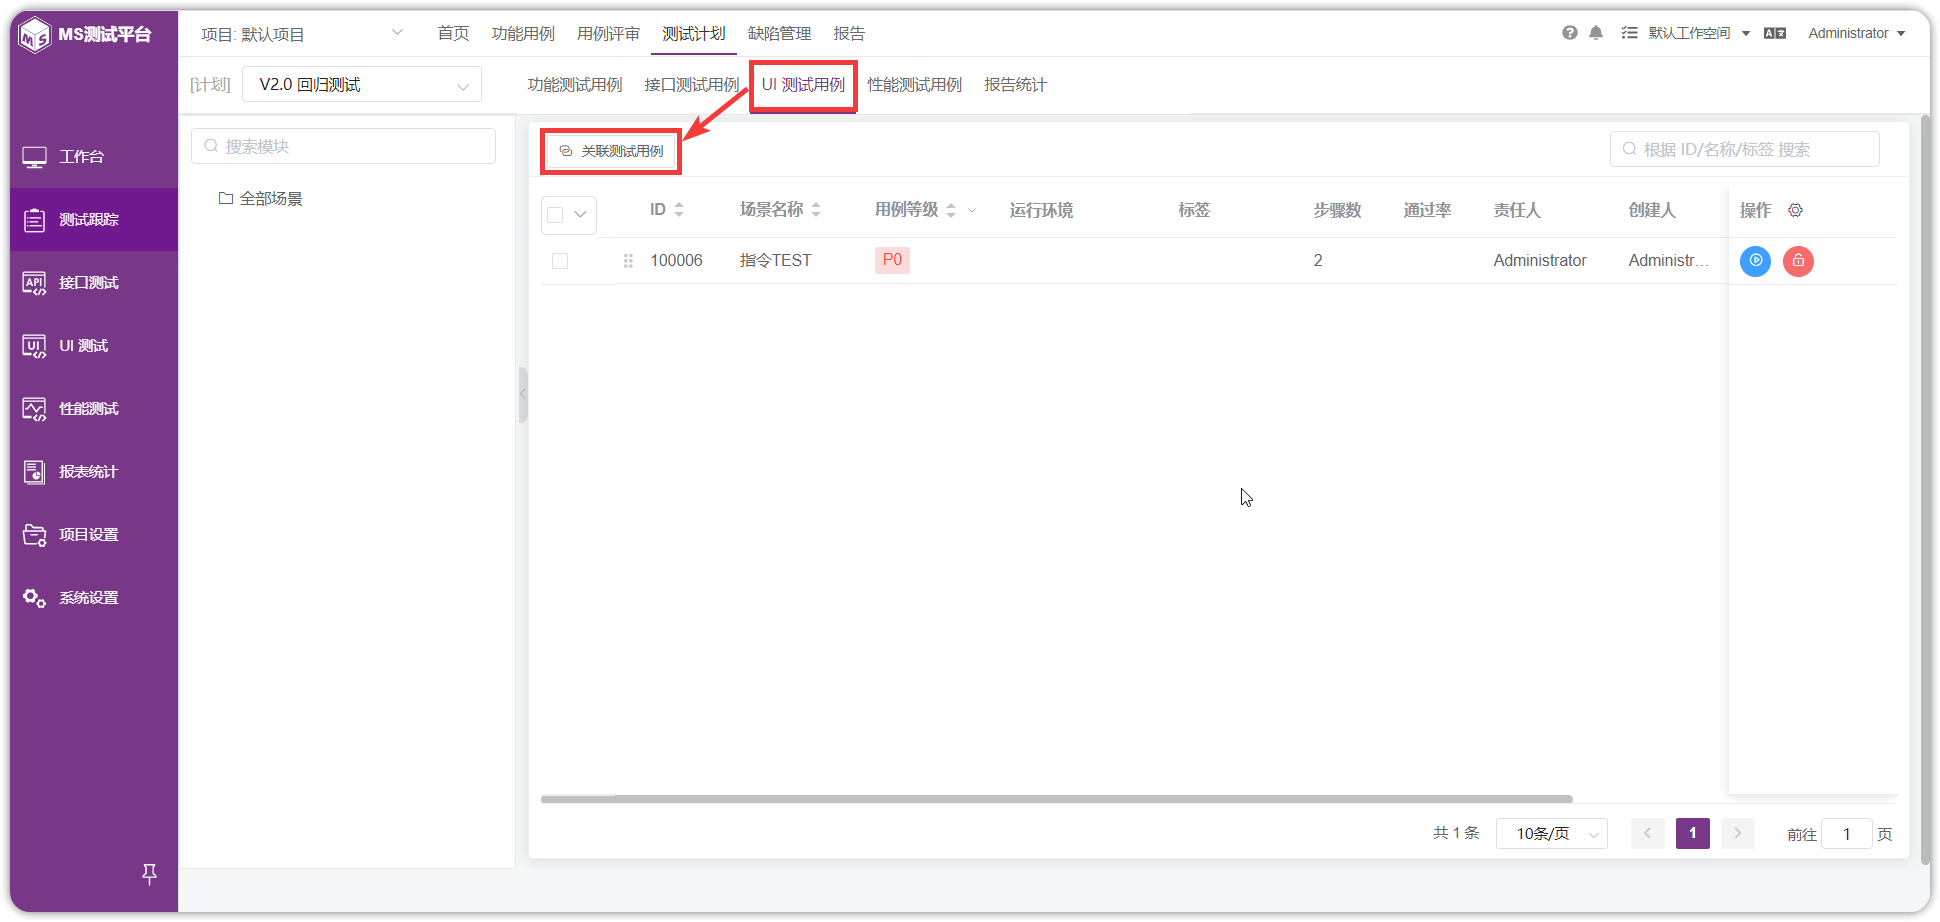The image size is (1940, 922).
Task: Check the checkbox for row 100006
Action: (x=560, y=261)
